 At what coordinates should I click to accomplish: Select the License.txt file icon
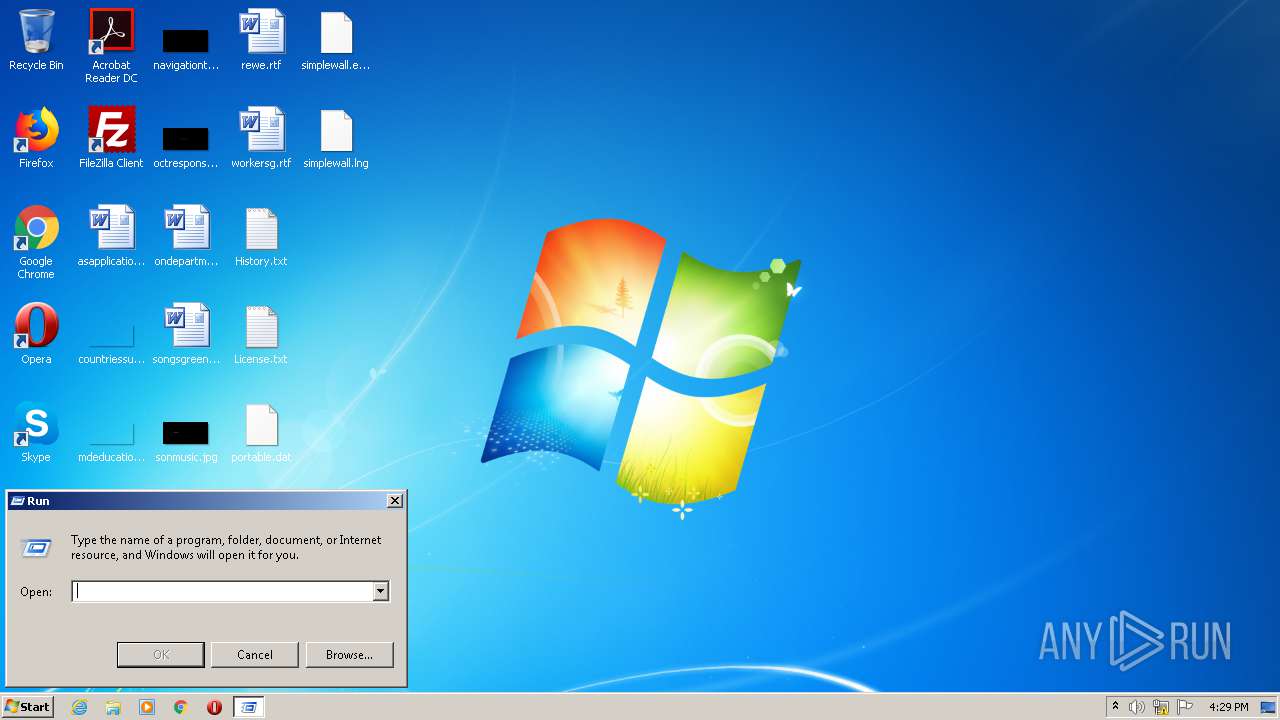261,334
